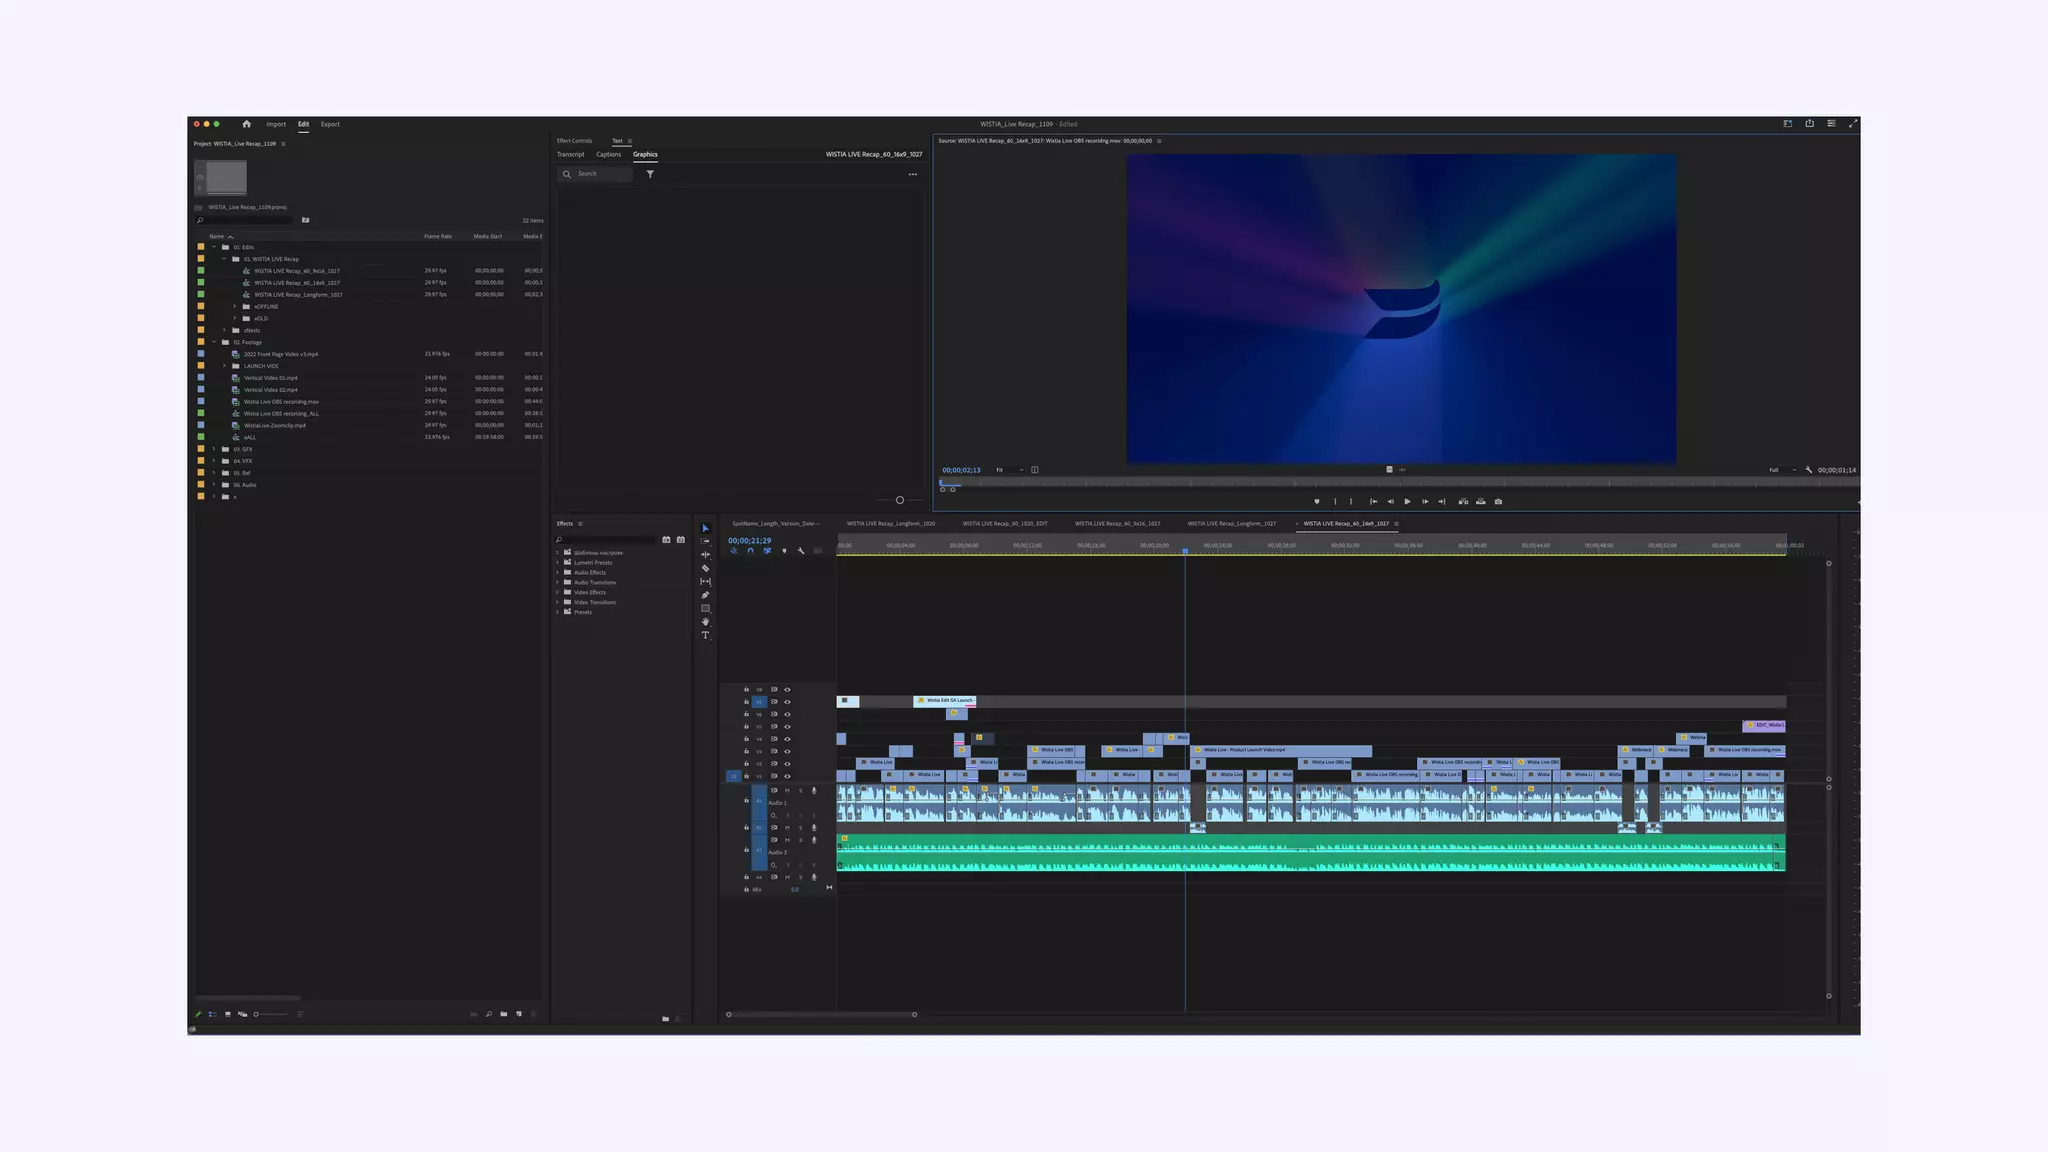
Task: Select the Pen tool
Action: pos(705,595)
